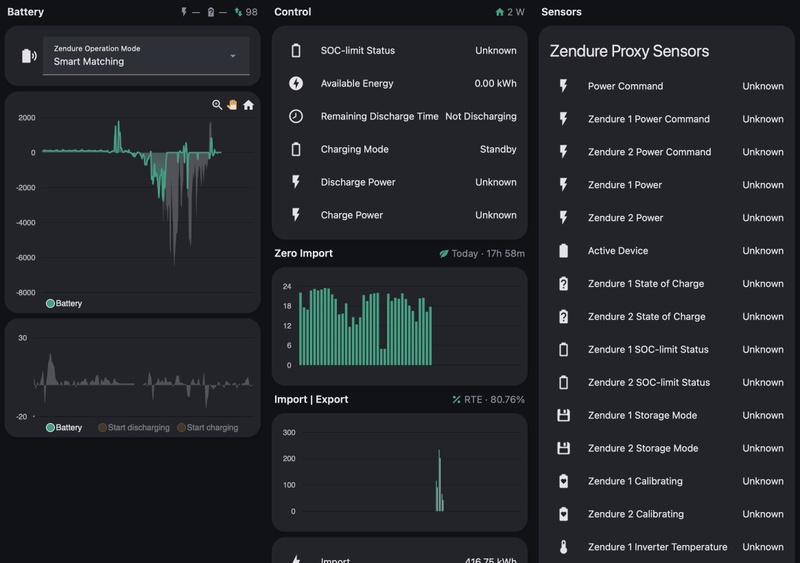Click the battery icon next to Charging Mode
Image resolution: width=800 pixels, height=563 pixels.
point(296,149)
